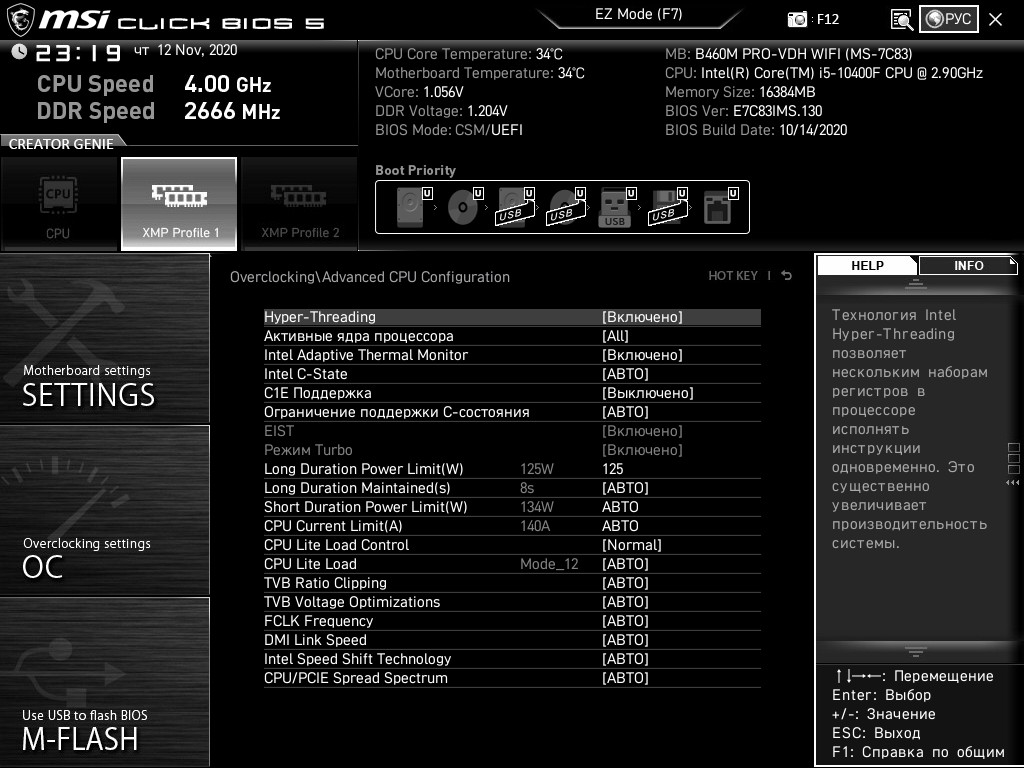Click the HOT KEY label
This screenshot has width=1024, height=768.
click(x=733, y=276)
